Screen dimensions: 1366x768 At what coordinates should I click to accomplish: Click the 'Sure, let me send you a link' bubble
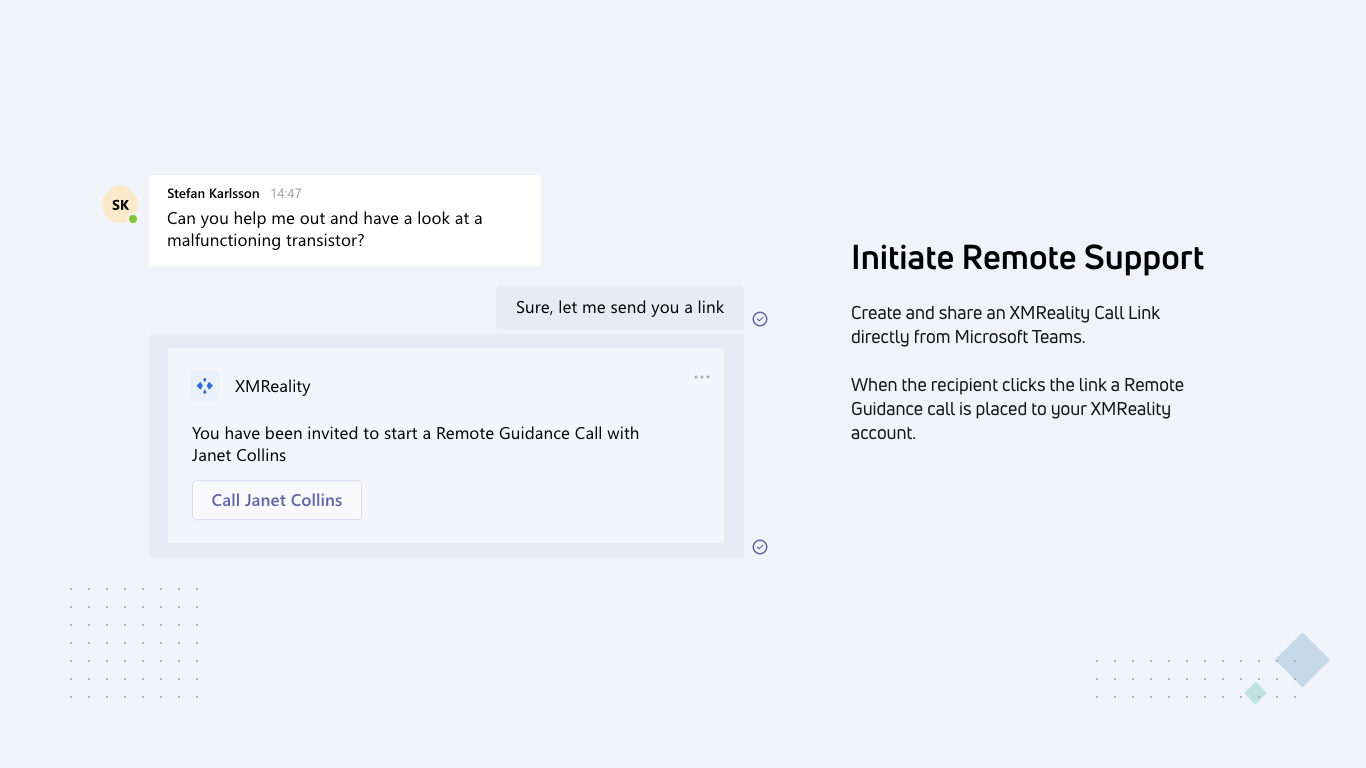point(620,308)
